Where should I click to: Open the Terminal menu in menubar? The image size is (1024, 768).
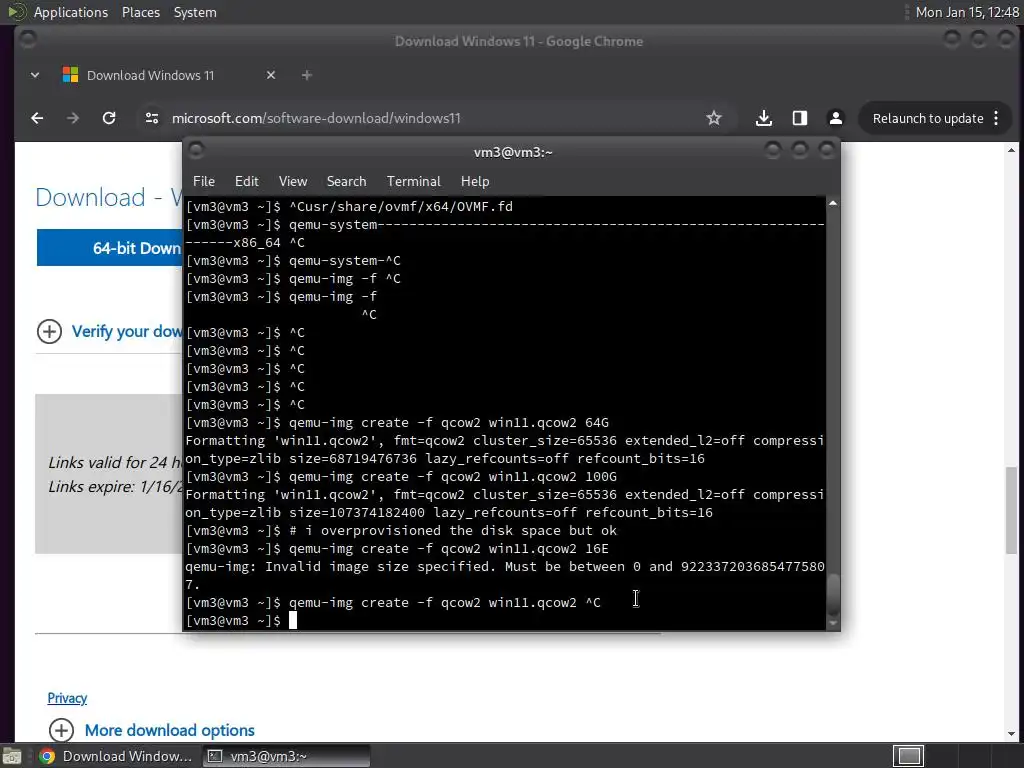click(413, 182)
